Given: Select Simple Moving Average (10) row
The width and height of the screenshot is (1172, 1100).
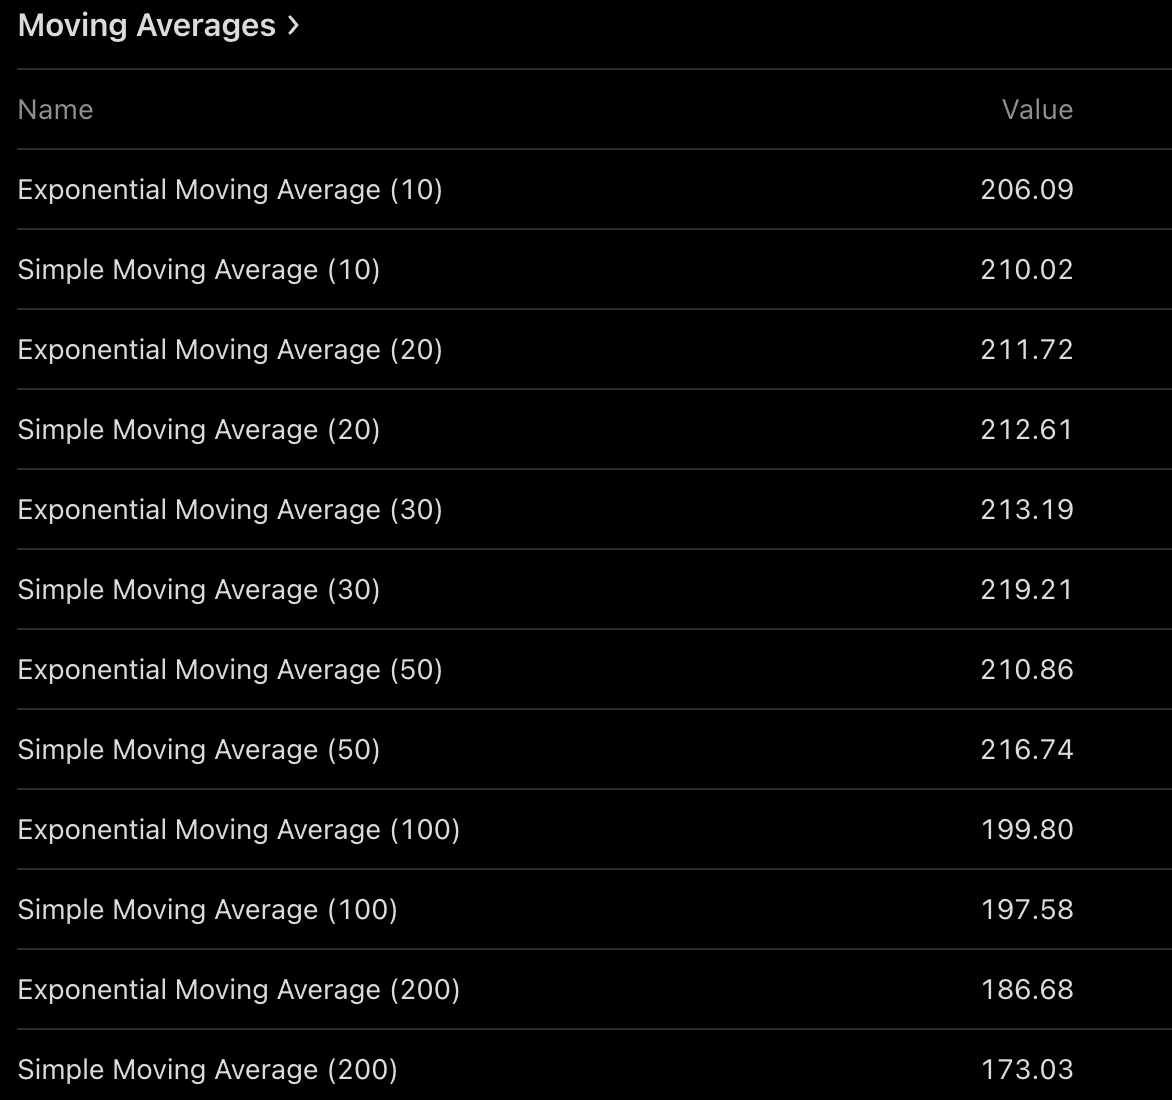Looking at the screenshot, I should click(x=199, y=270).
